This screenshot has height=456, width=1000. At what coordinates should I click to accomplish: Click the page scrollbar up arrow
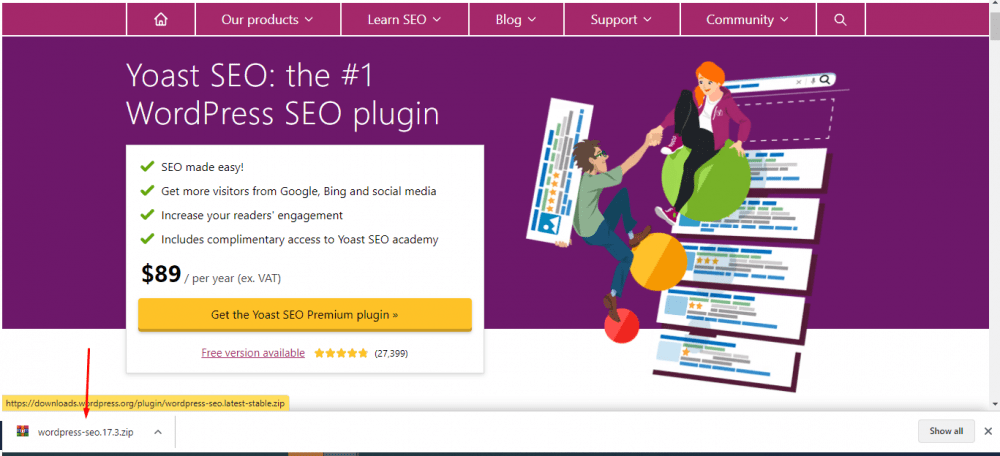coord(995,5)
